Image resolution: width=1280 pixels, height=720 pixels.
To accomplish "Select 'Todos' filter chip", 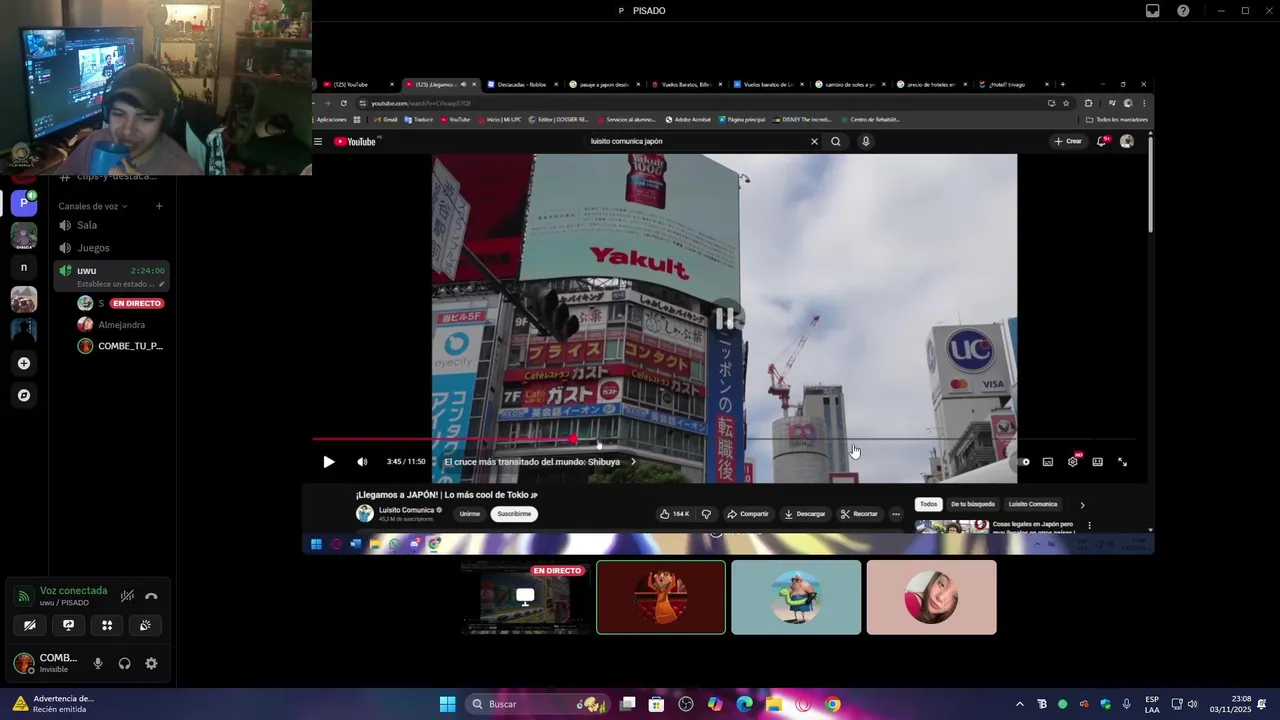I will (929, 504).
